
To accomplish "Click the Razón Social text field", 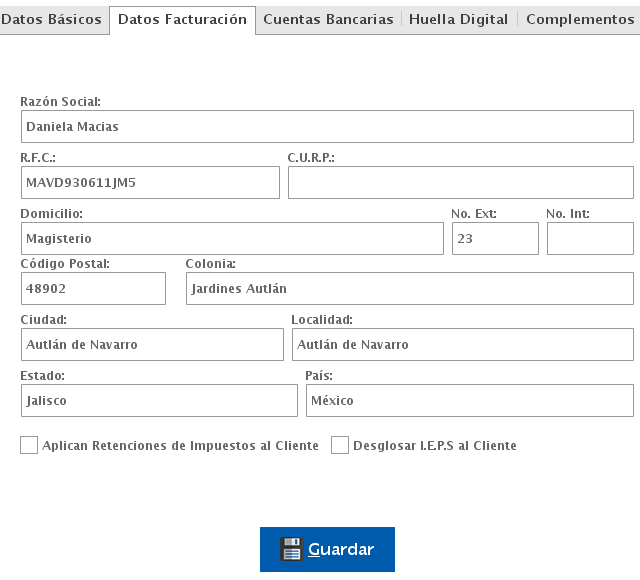I will click(x=326, y=127).
